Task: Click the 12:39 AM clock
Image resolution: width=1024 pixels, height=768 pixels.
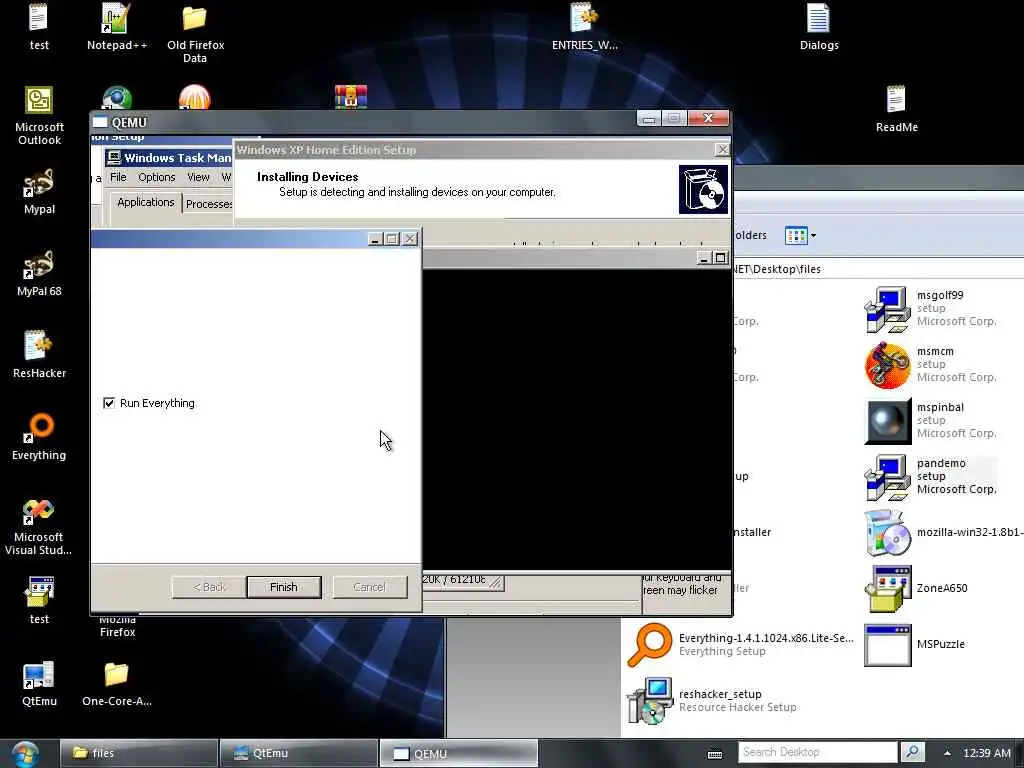Action: click(x=987, y=753)
